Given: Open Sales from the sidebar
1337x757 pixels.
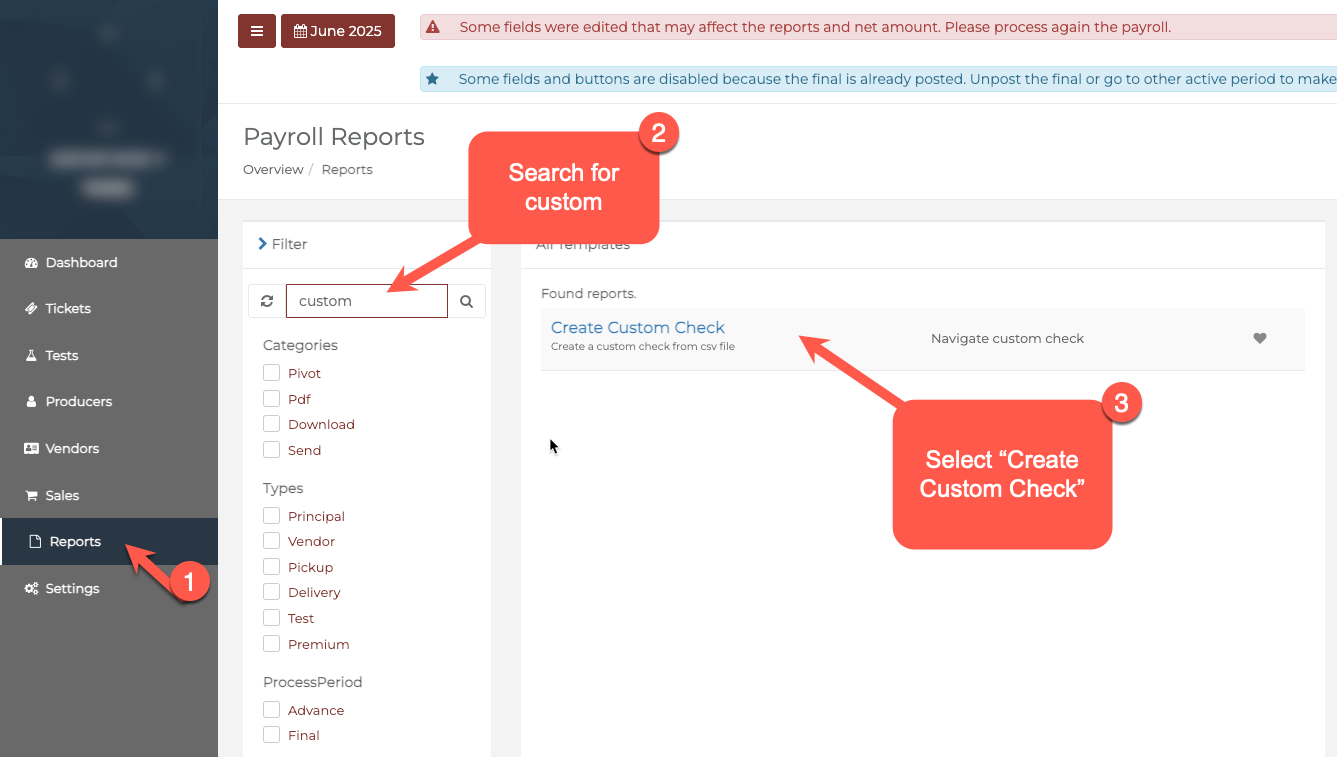Looking at the screenshot, I should tap(109, 496).
